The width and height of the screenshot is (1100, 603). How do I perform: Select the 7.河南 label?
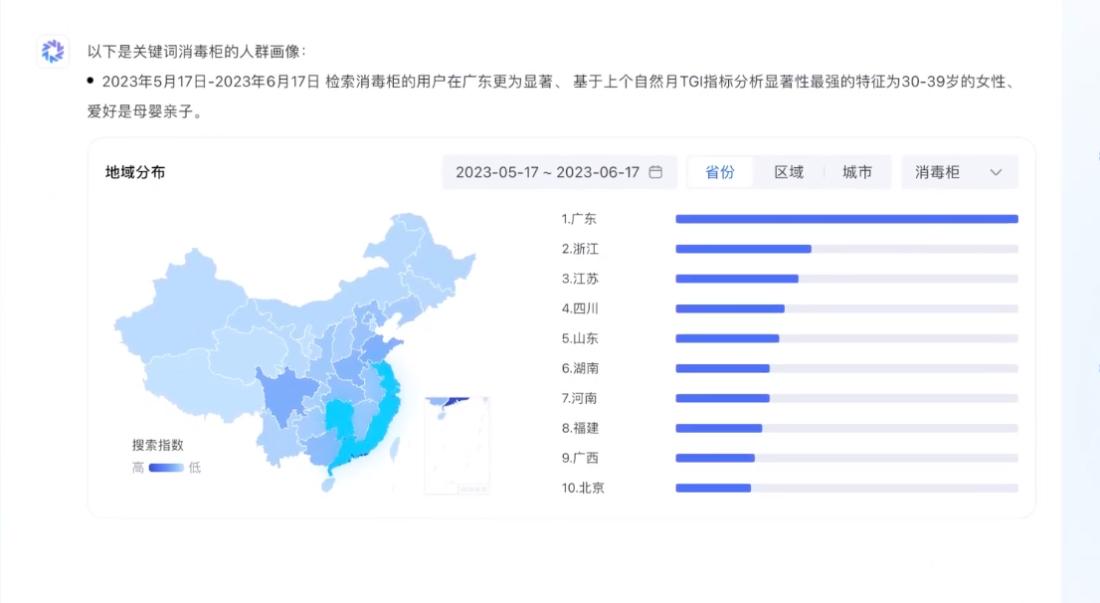[579, 398]
